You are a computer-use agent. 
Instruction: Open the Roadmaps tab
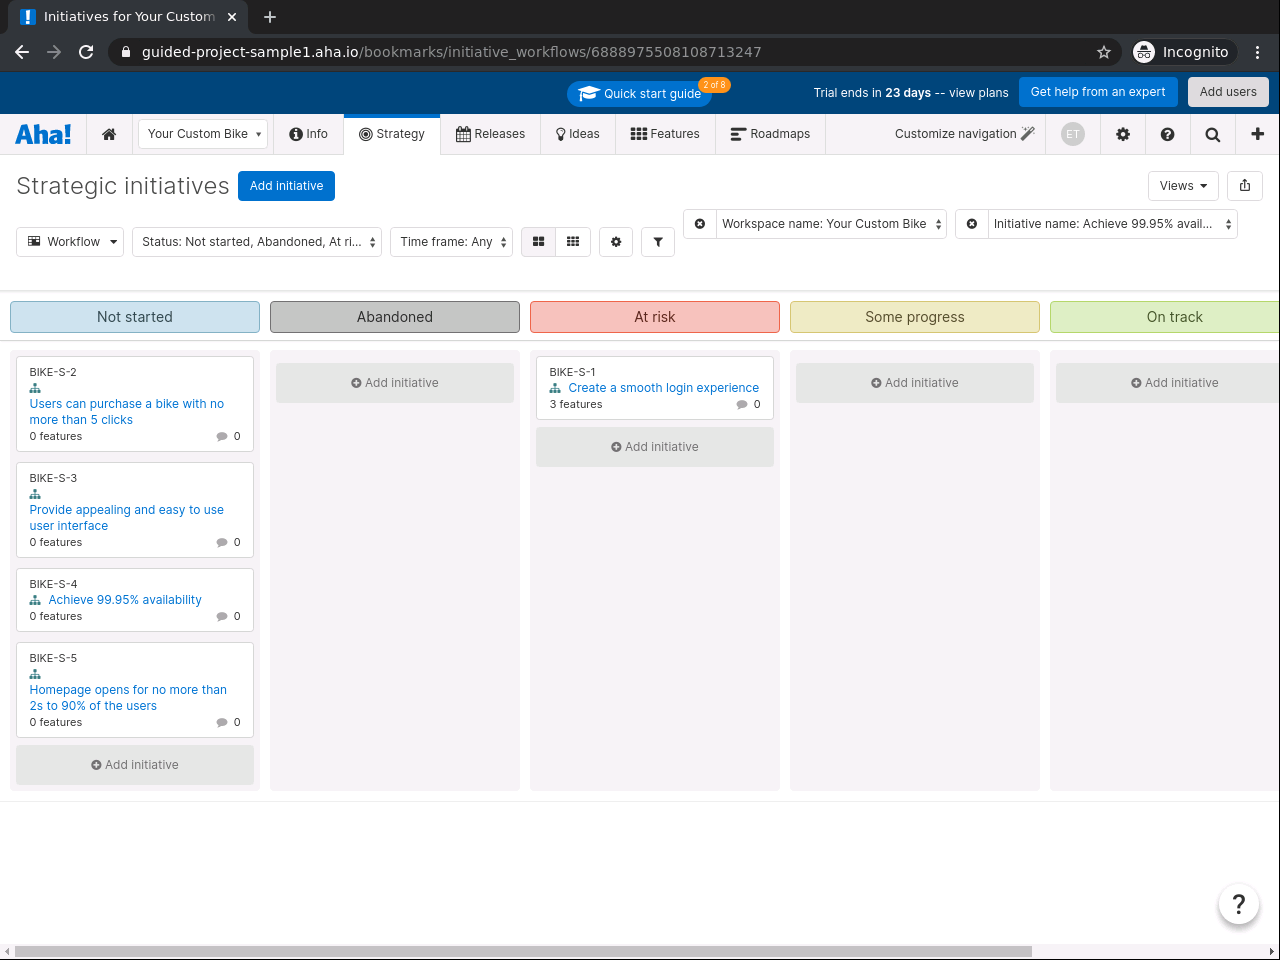(770, 134)
